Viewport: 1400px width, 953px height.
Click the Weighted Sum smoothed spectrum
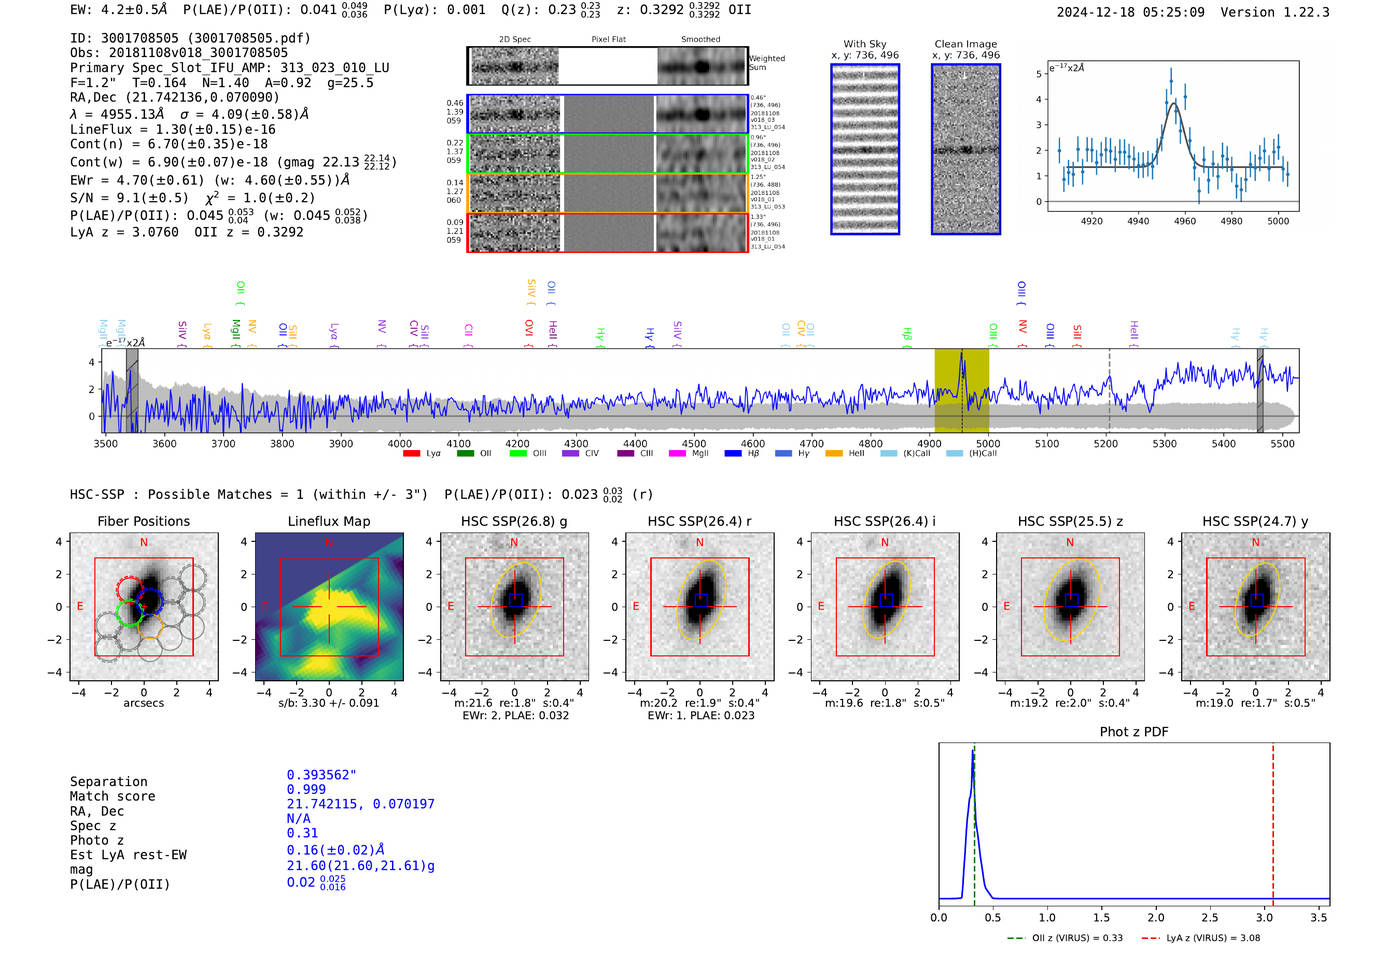(x=702, y=66)
